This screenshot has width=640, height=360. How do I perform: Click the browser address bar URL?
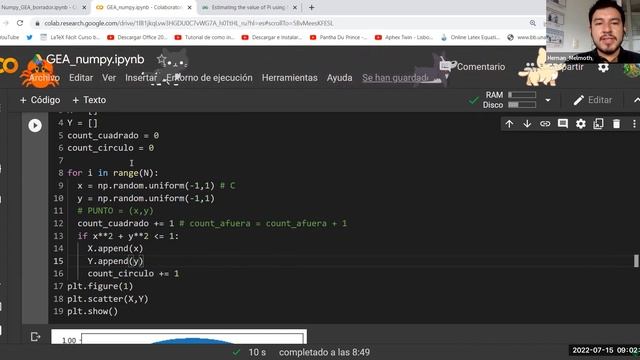(189, 23)
